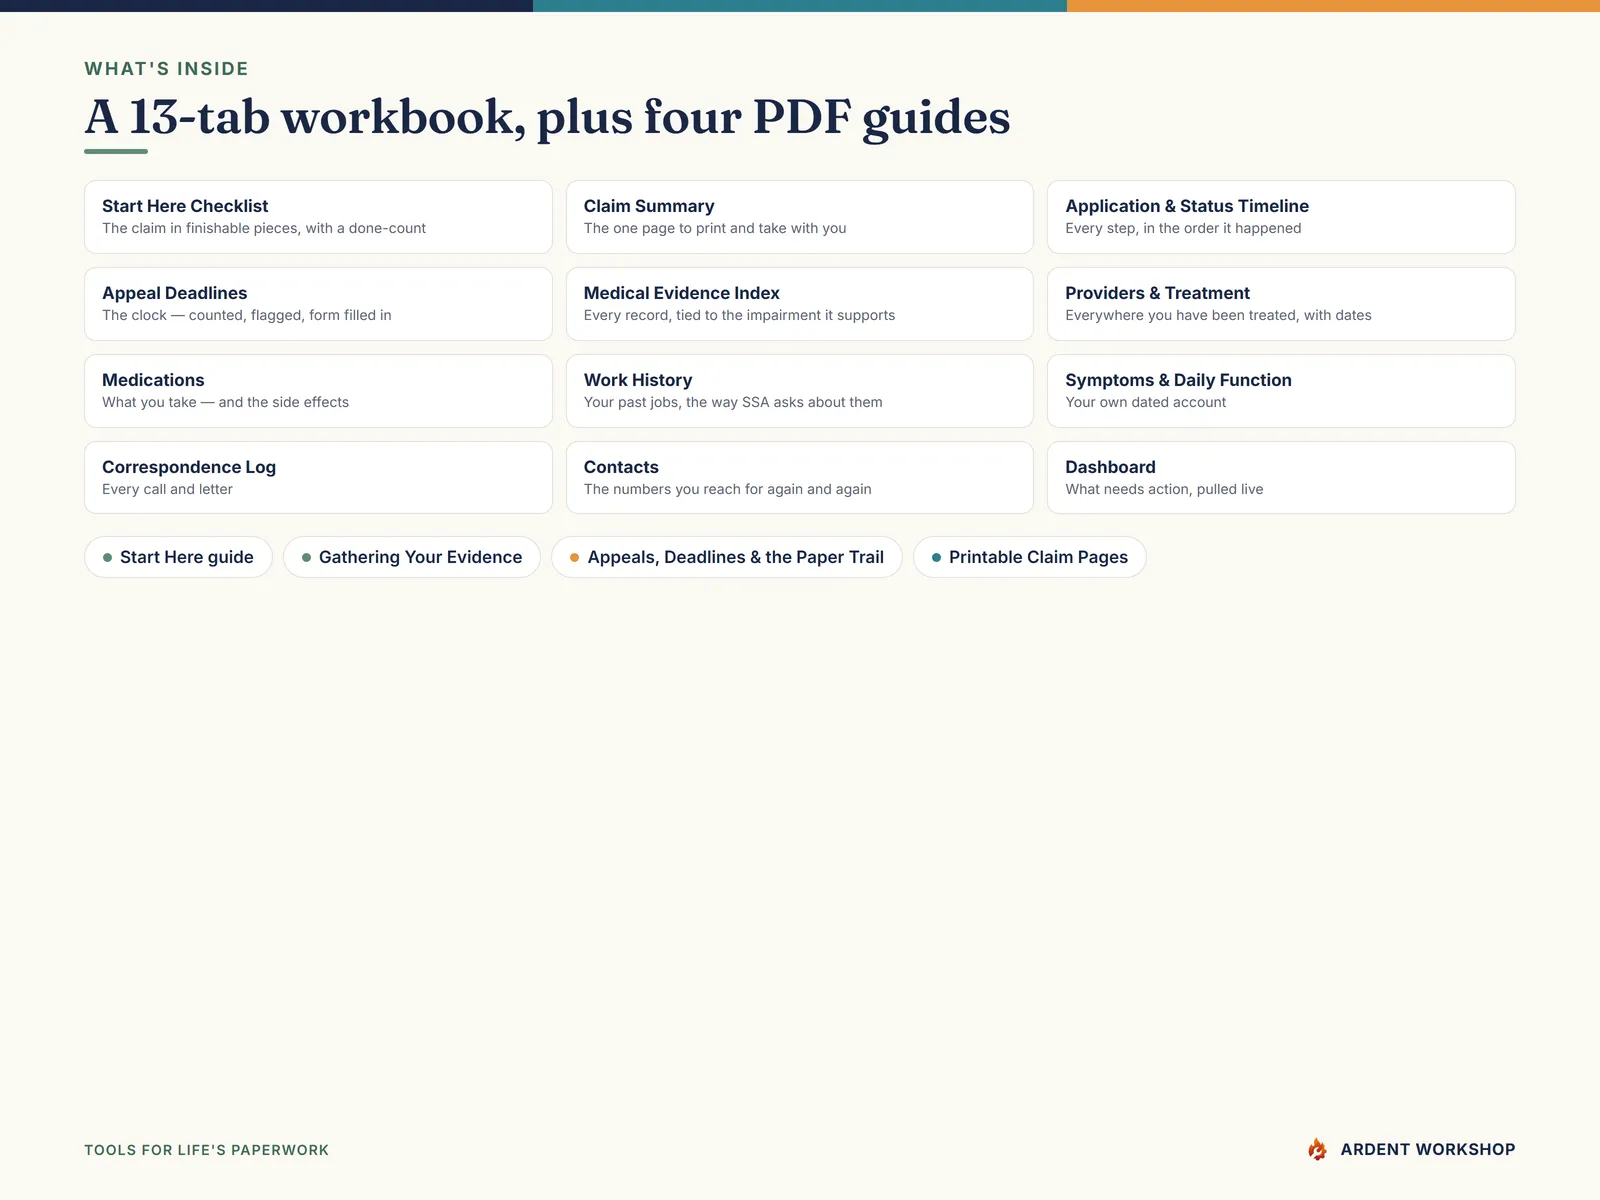Select the Start Here guide pill
1600x1200 pixels.
coord(178,557)
